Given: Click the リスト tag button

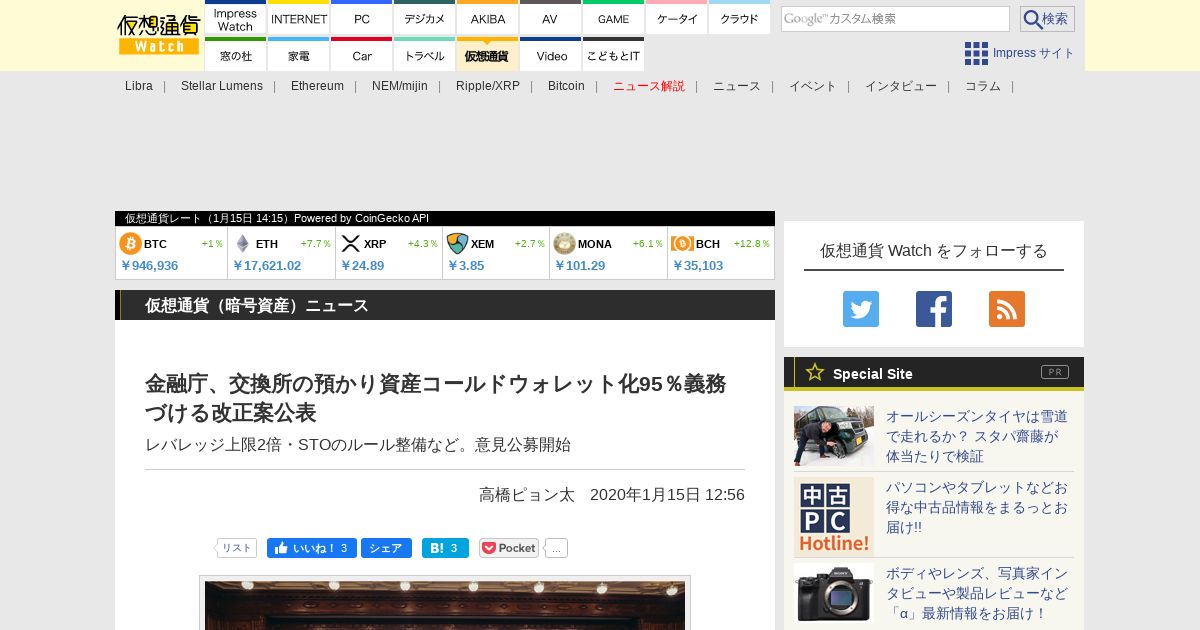Looking at the screenshot, I should click(x=236, y=548).
